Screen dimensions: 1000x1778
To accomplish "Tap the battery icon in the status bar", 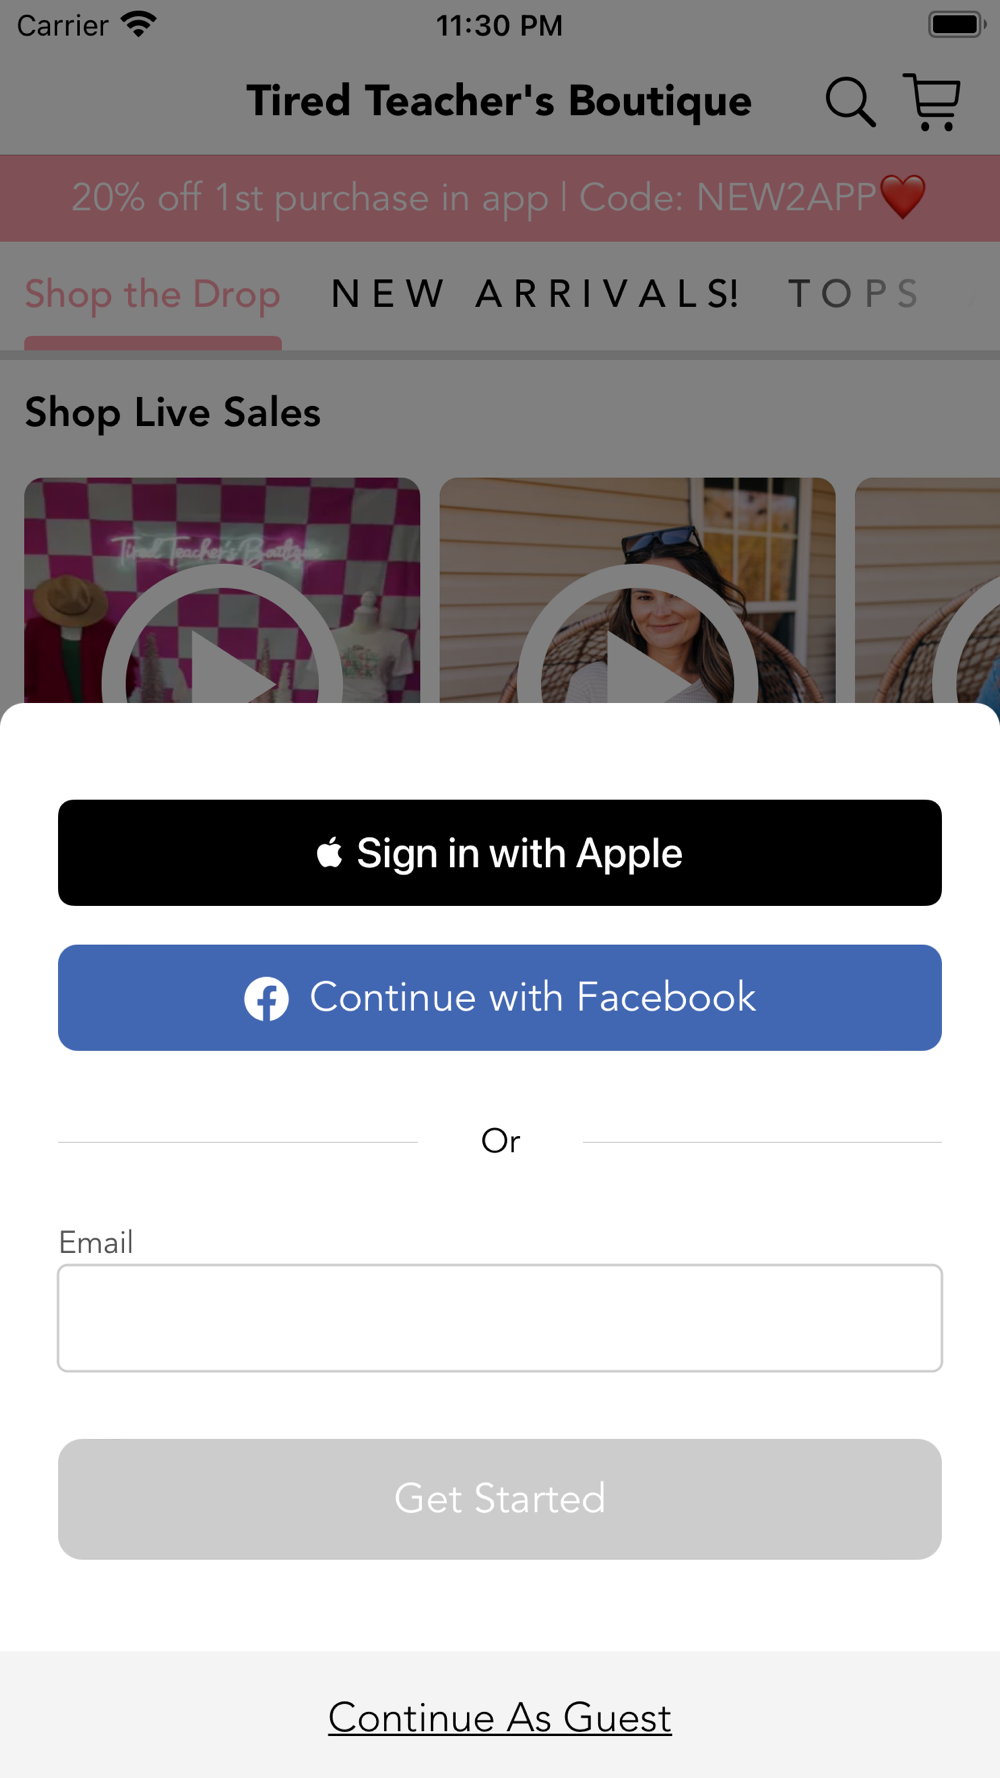I will pos(956,24).
